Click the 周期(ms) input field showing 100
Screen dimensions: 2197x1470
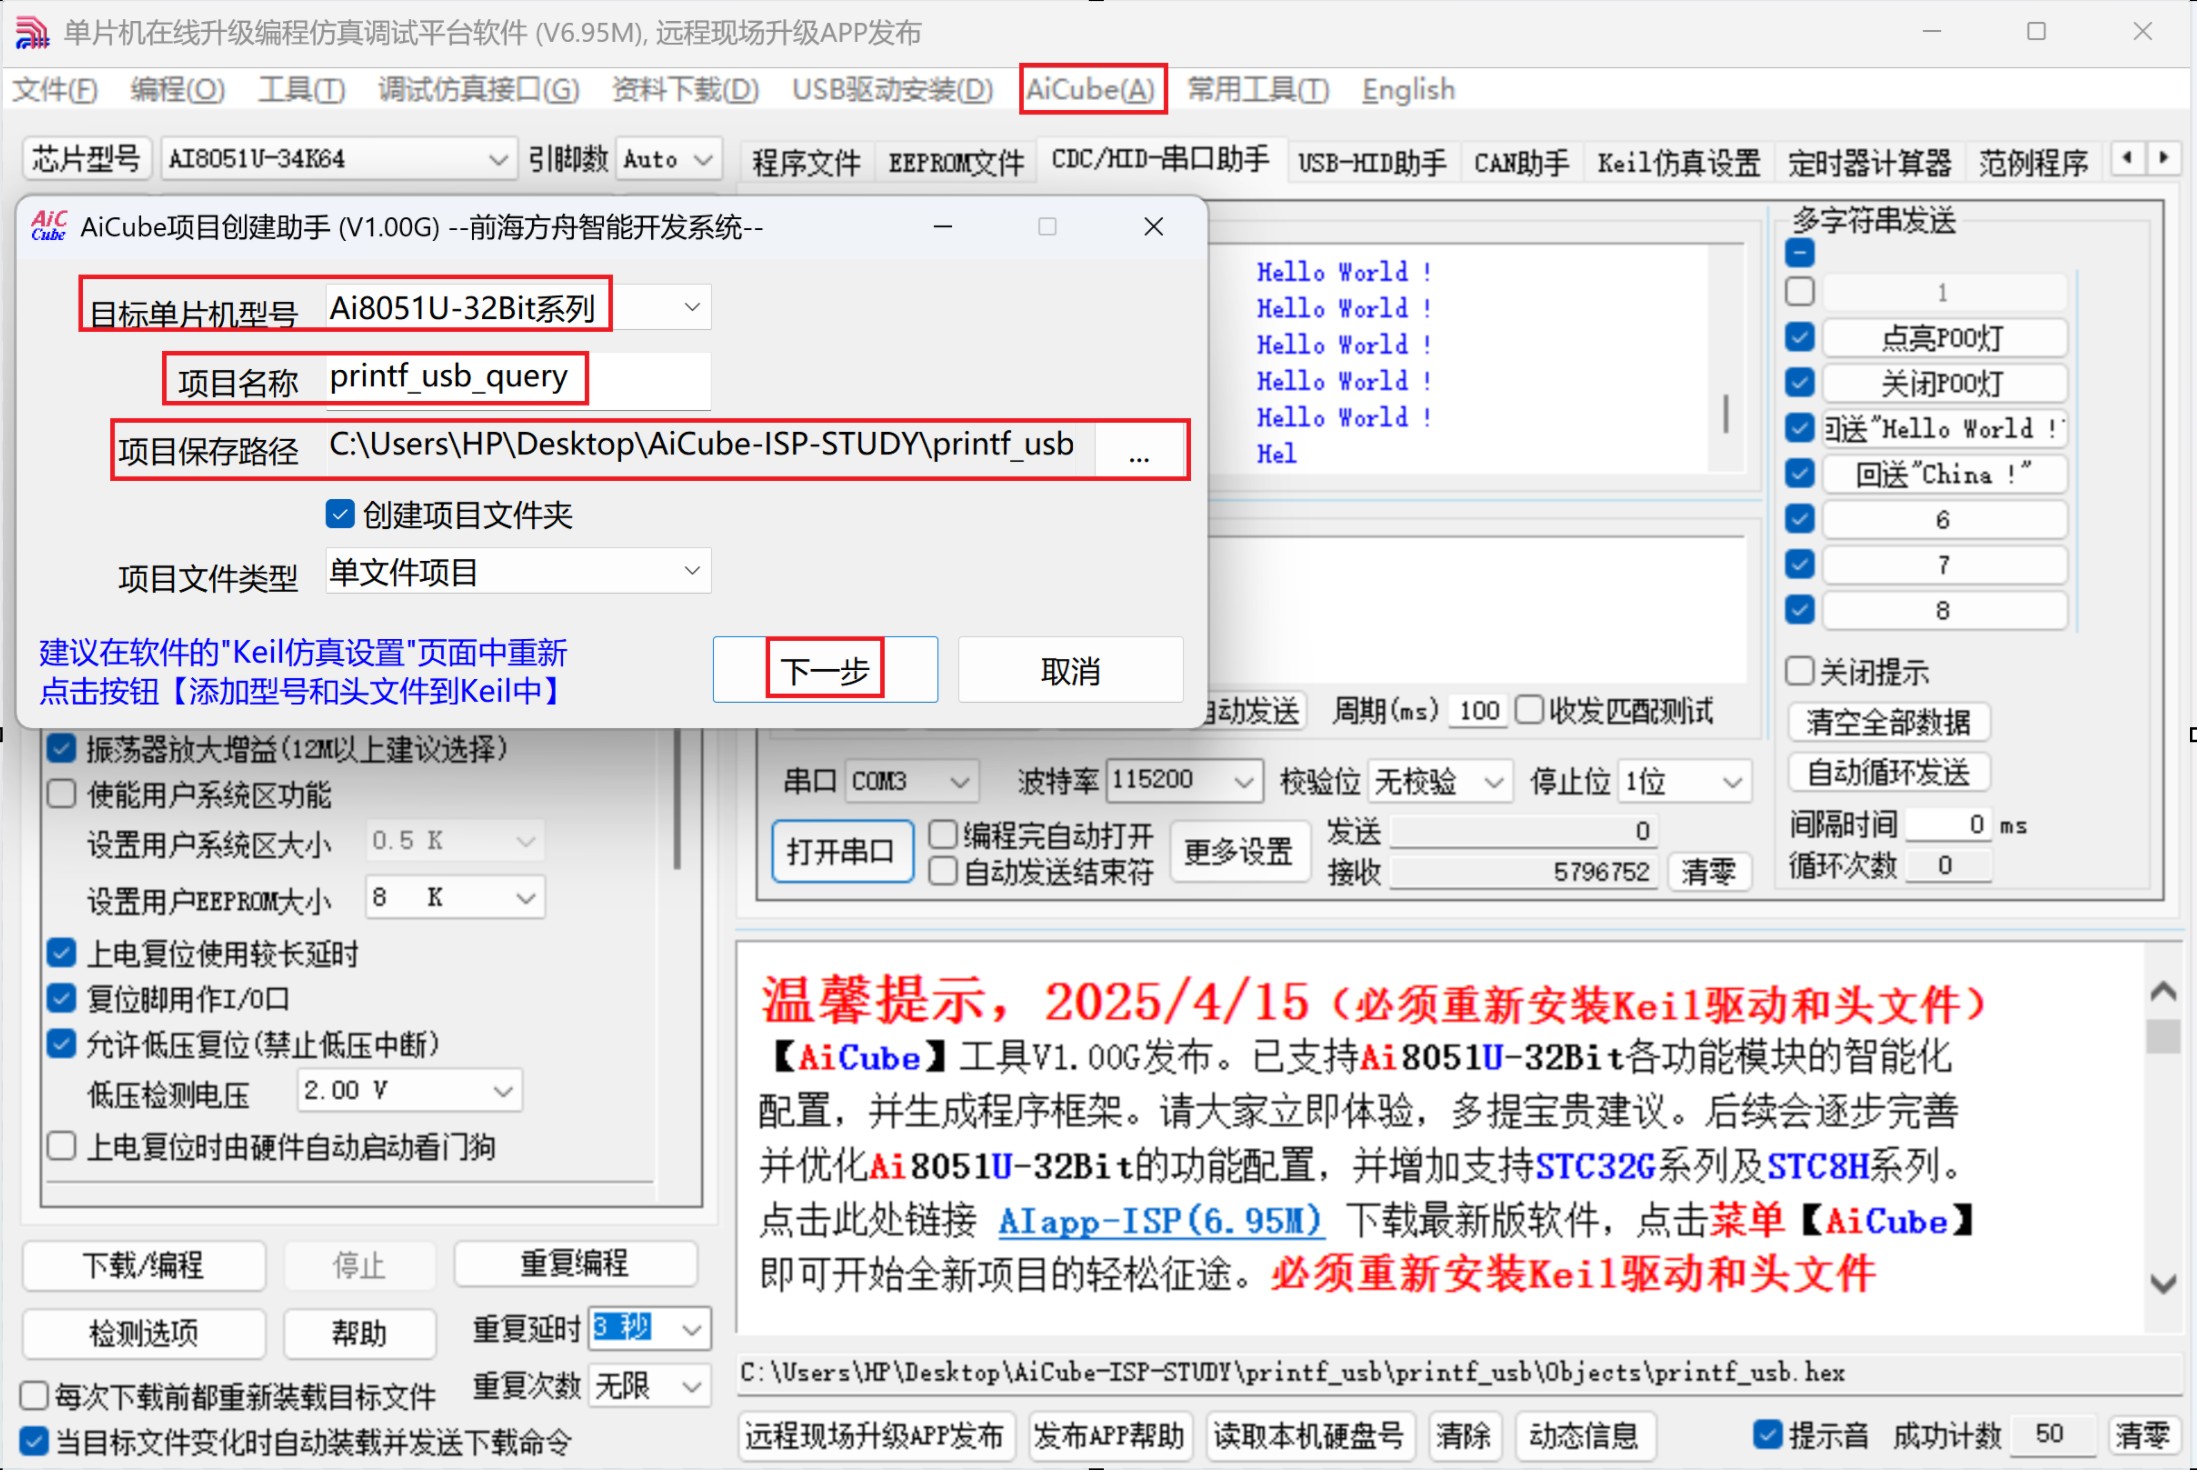(1478, 710)
